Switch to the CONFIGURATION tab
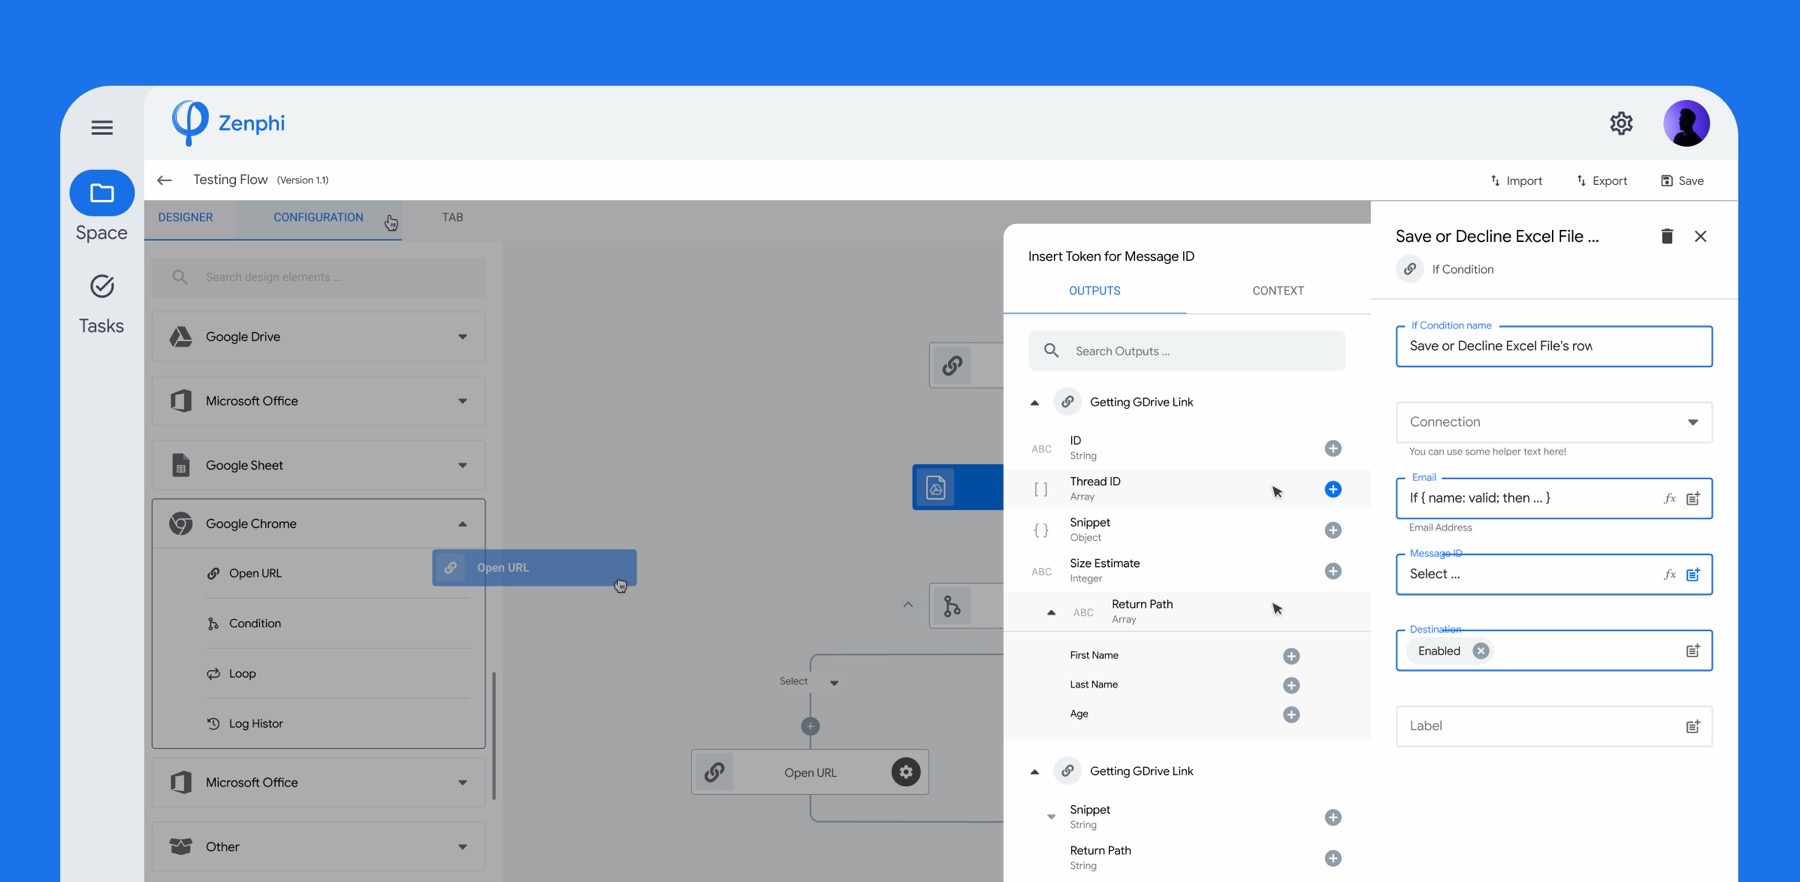Screen dimensions: 1800x882 (319, 217)
